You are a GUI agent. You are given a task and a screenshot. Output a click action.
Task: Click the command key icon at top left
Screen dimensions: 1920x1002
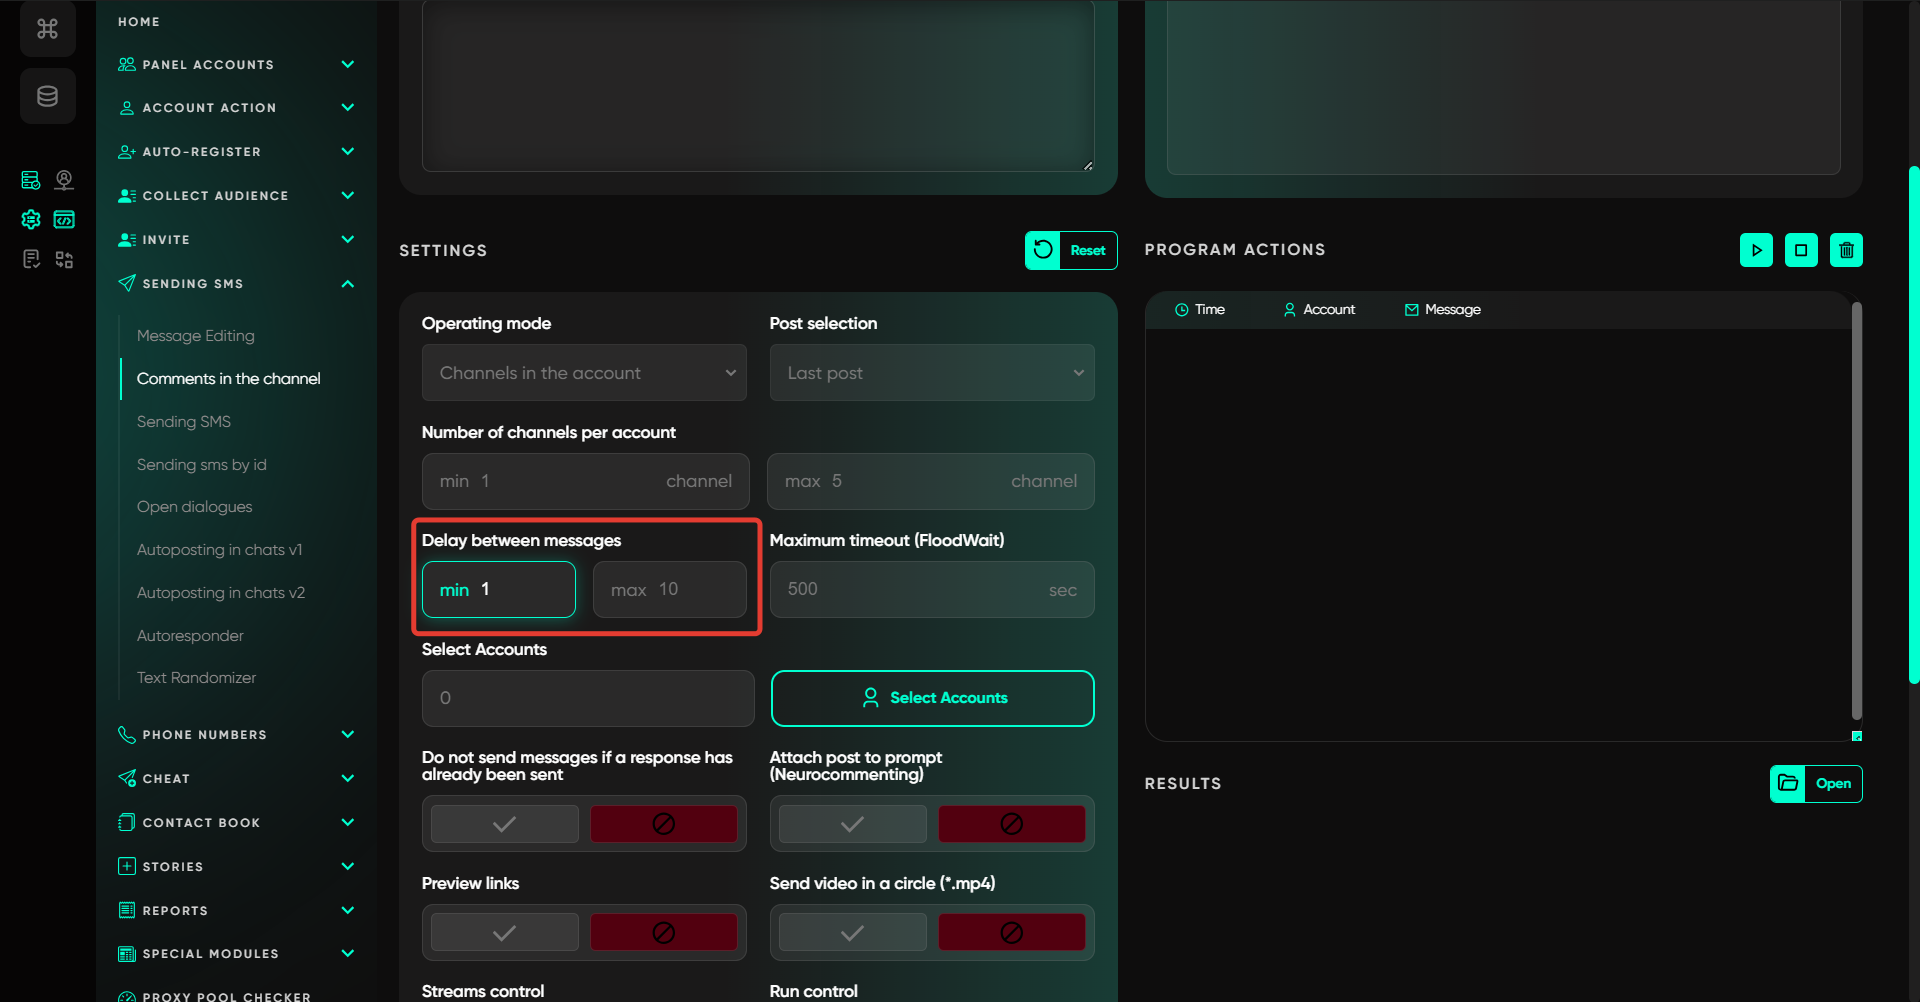pos(47,29)
